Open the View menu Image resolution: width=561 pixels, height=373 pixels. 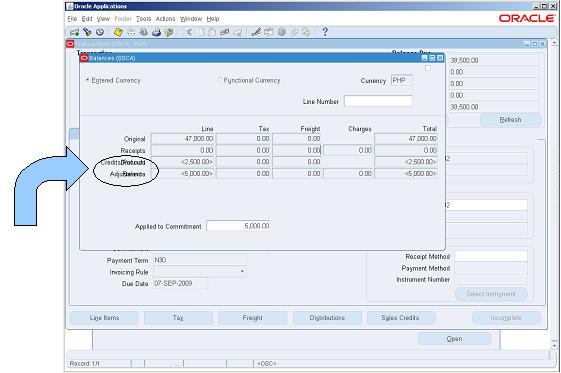pyautogui.click(x=103, y=19)
